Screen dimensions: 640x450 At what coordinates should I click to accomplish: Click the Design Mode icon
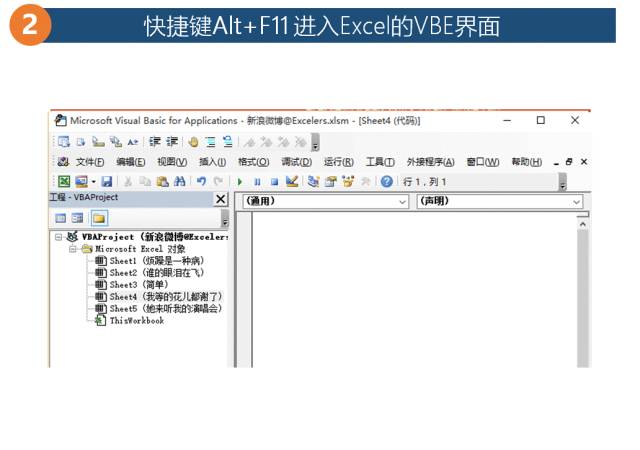tap(292, 181)
